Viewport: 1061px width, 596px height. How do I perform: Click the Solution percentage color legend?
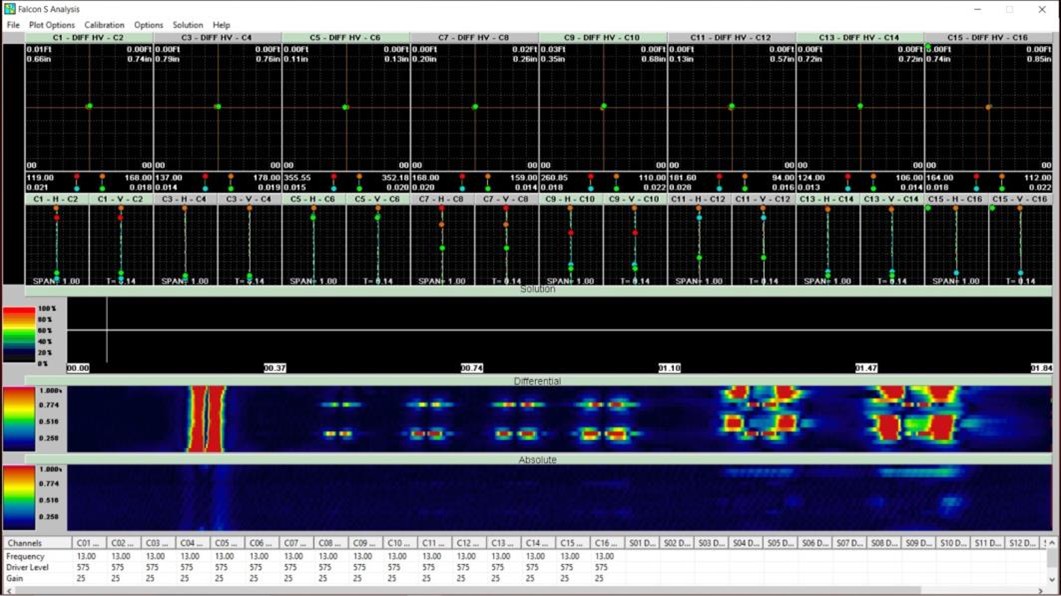(x=19, y=335)
